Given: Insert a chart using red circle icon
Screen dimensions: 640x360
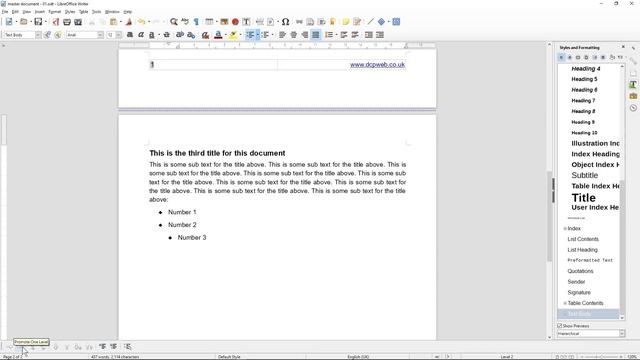Looking at the screenshot, I should click(235, 22).
